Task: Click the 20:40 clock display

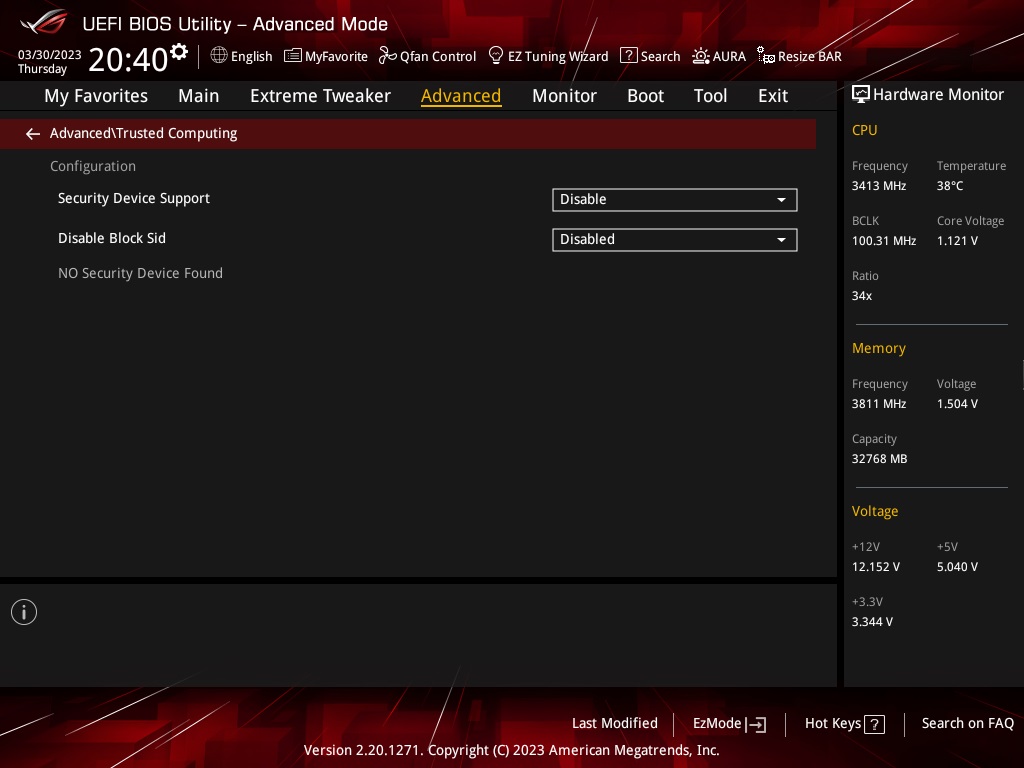Action: (x=128, y=59)
